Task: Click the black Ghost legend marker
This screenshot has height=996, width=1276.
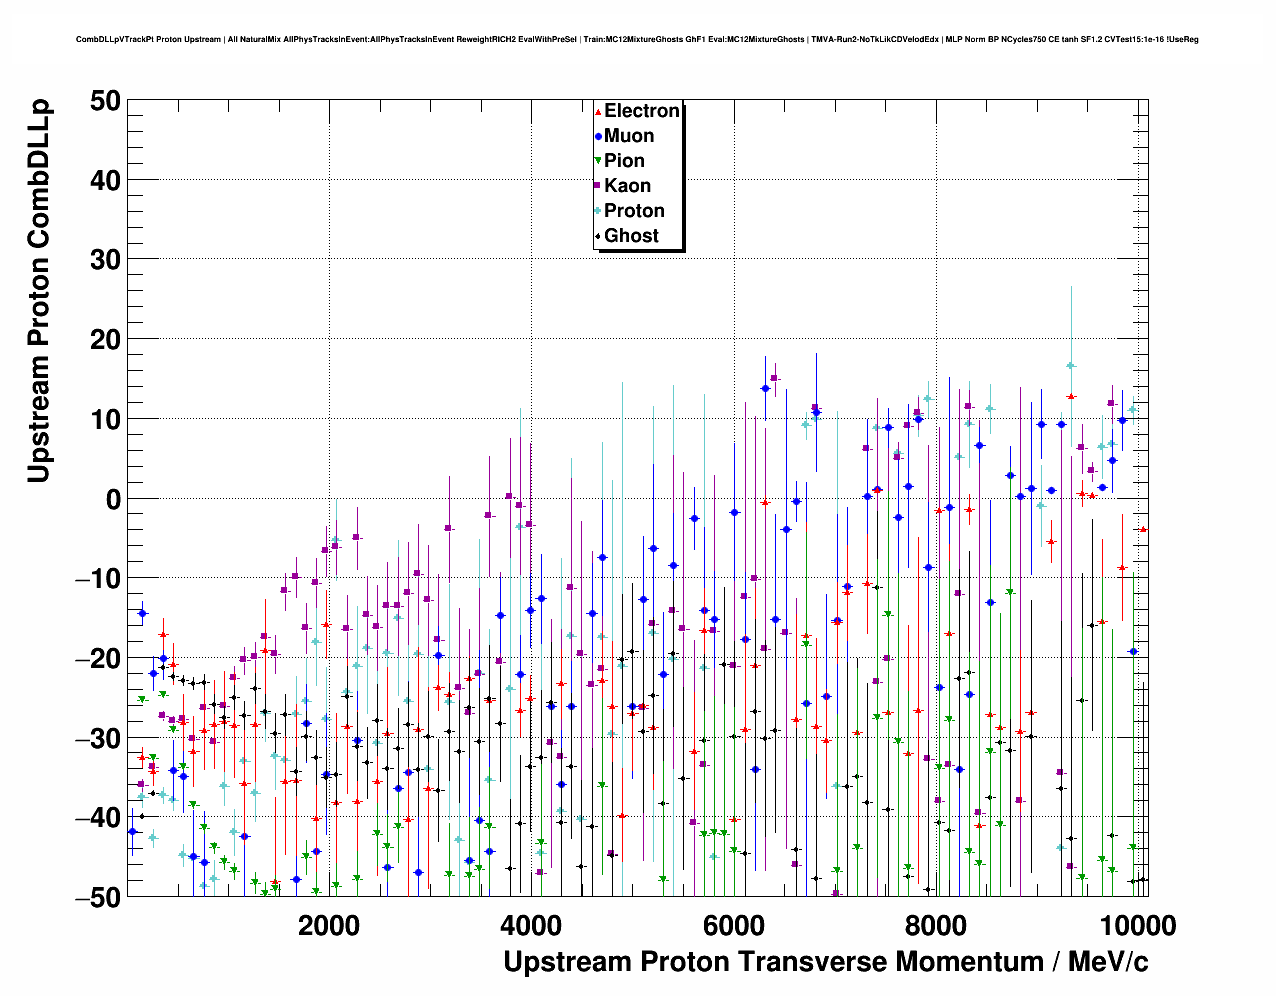Action: [x=598, y=236]
